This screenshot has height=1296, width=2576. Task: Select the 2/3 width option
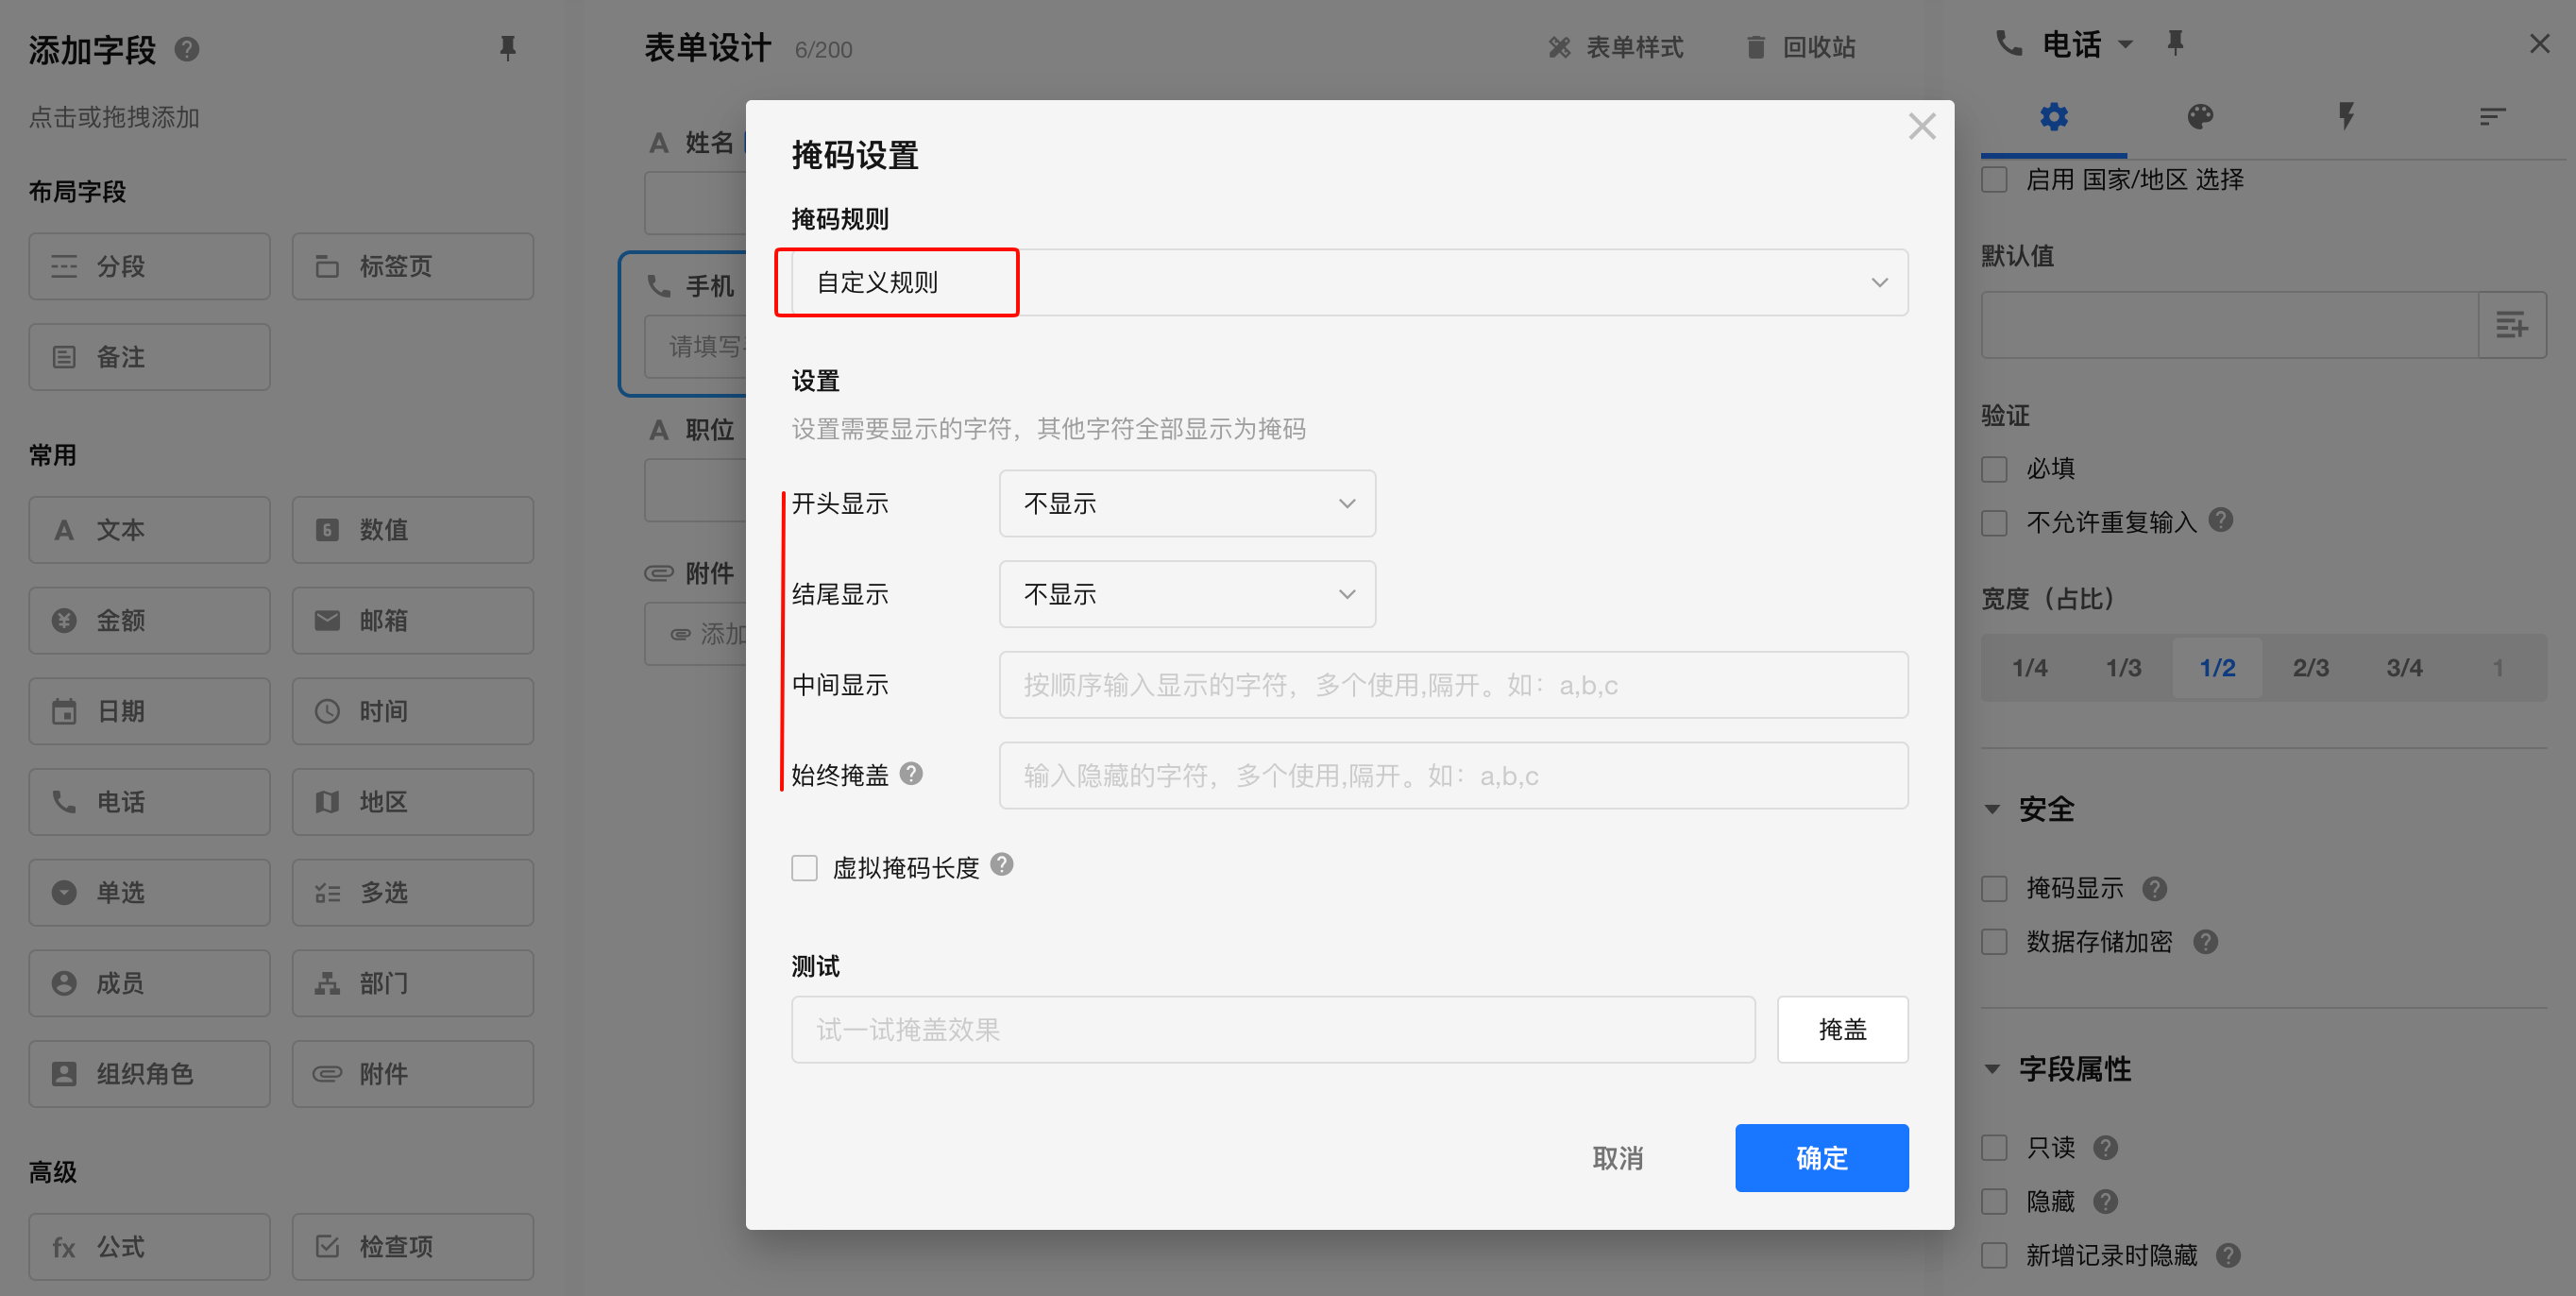[2310, 668]
